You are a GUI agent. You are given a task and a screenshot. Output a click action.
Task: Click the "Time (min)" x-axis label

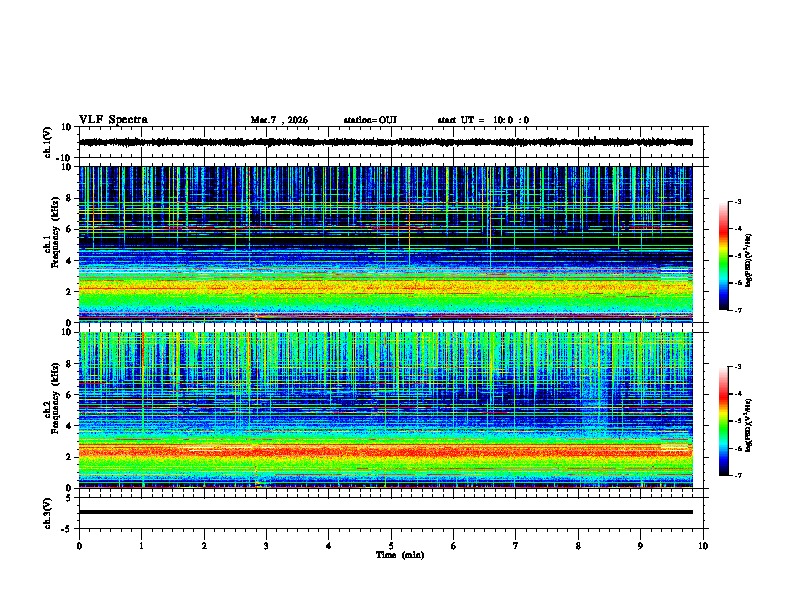(400, 555)
